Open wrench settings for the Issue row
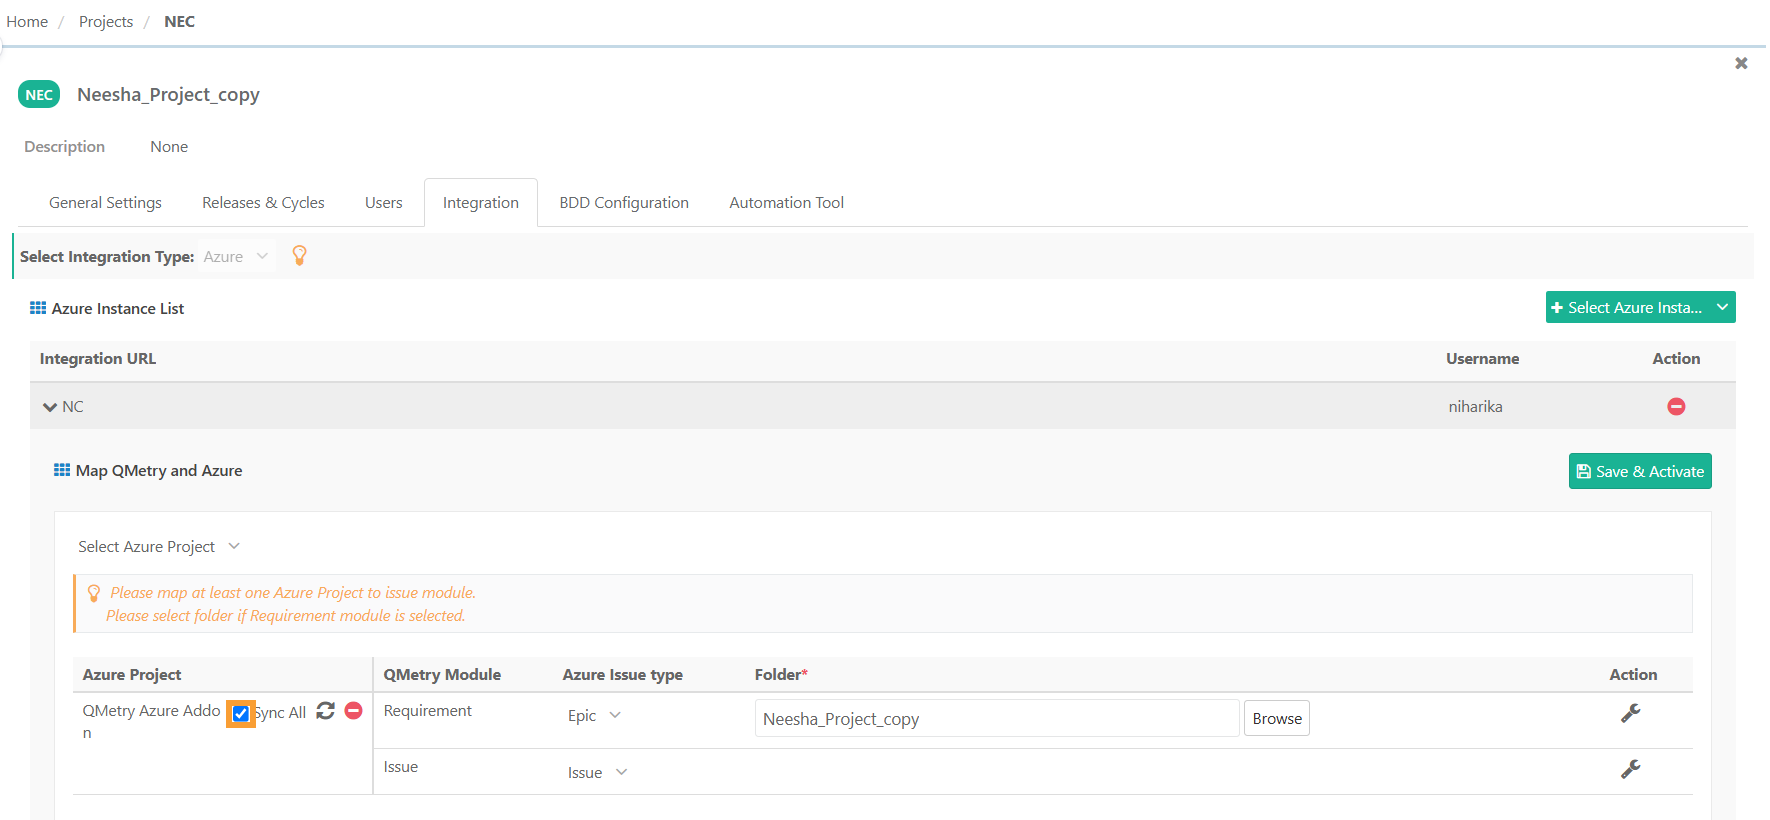The image size is (1770, 820). click(1630, 769)
